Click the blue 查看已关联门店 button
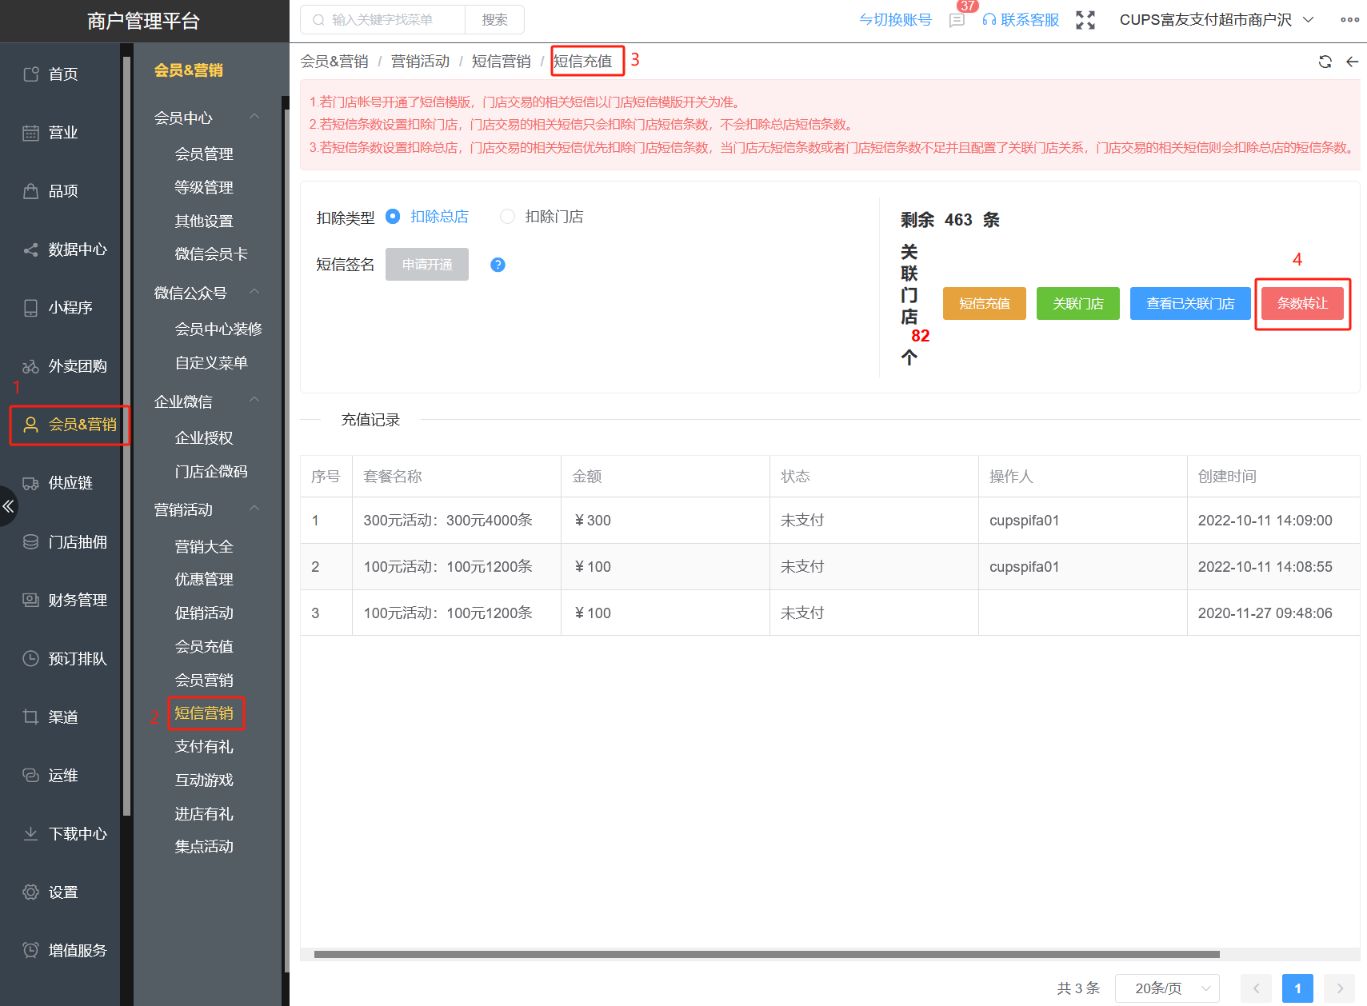 (1190, 304)
